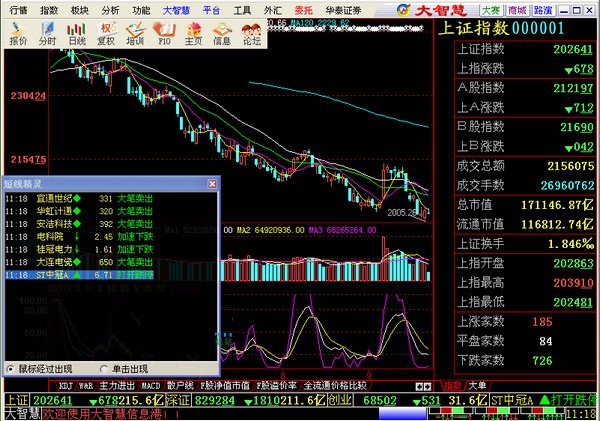Click the 商城 store button

click(517, 10)
